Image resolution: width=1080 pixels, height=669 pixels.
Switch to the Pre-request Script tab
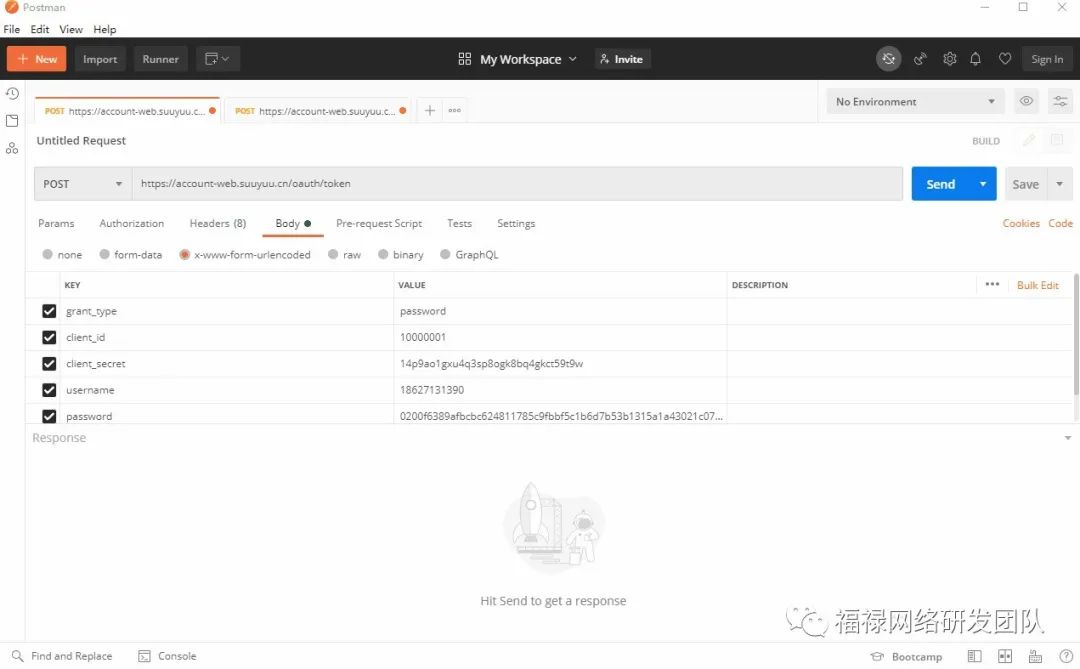[379, 223]
